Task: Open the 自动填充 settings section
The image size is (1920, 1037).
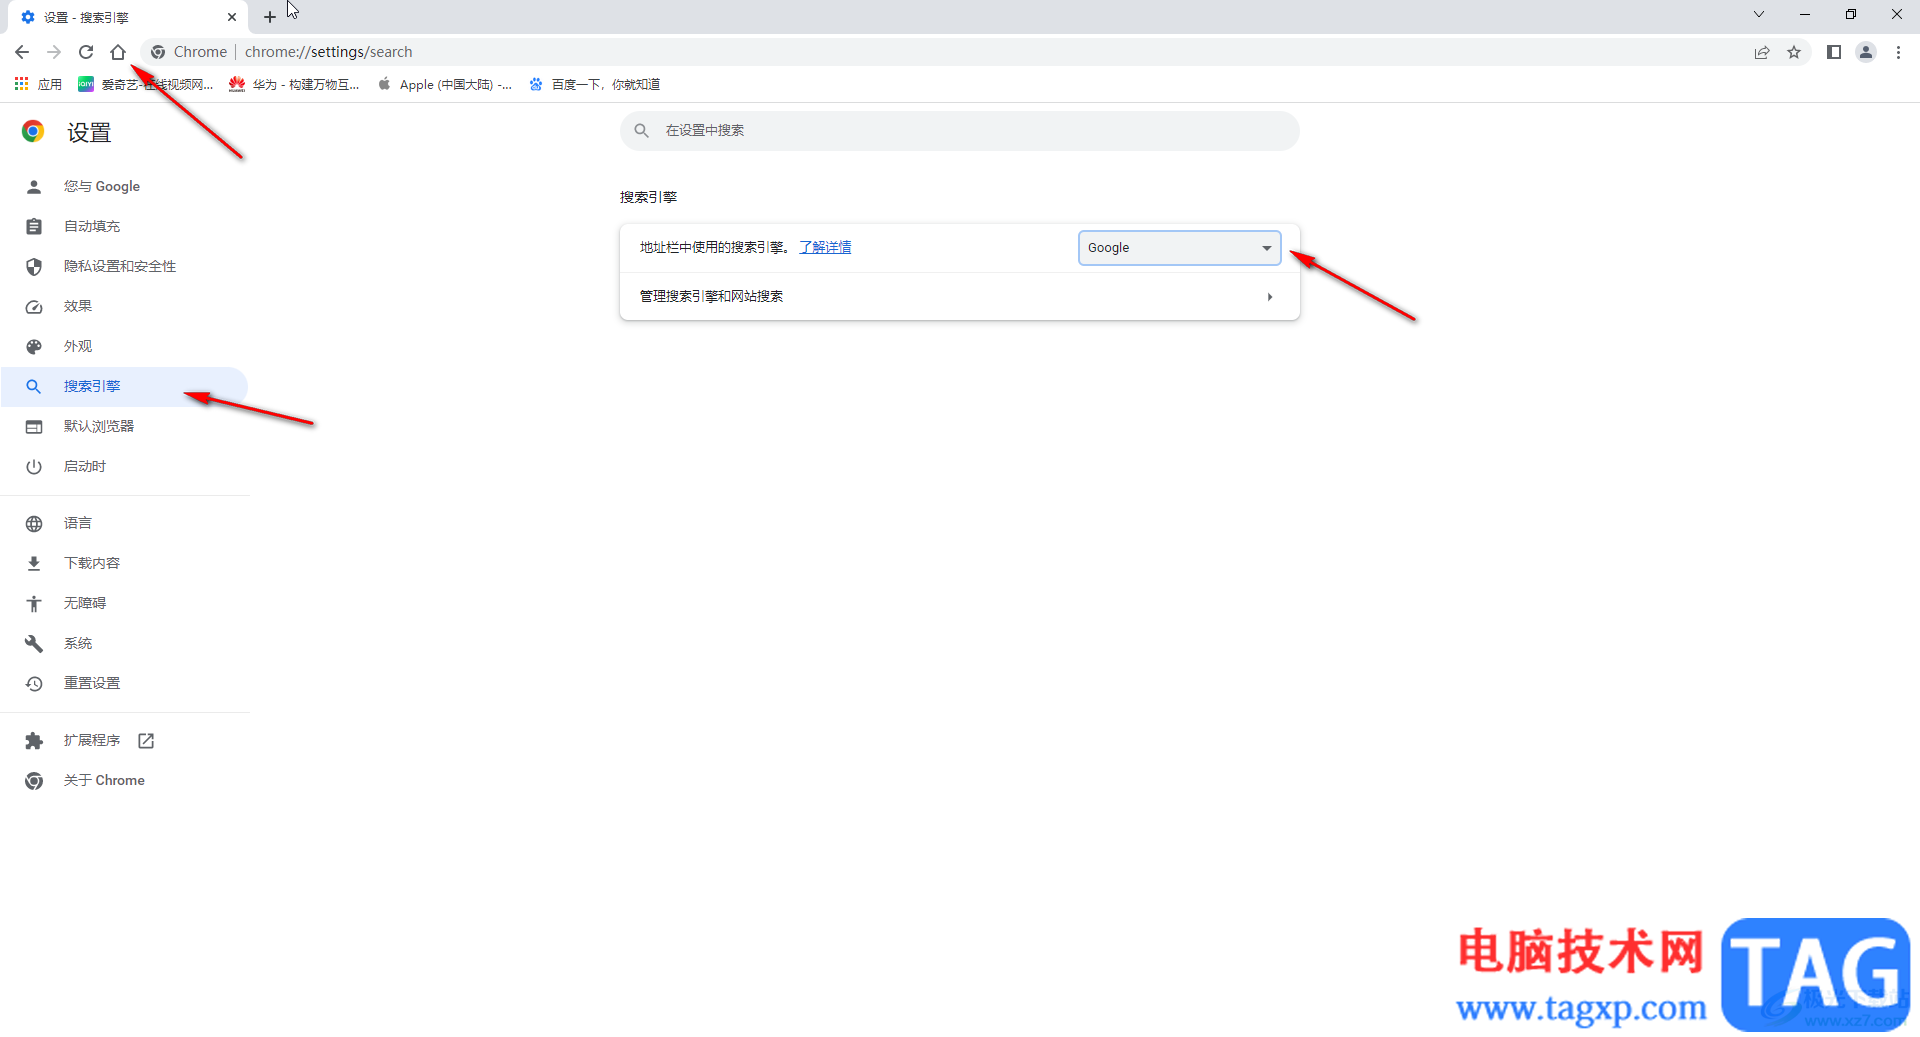Action: (x=124, y=226)
